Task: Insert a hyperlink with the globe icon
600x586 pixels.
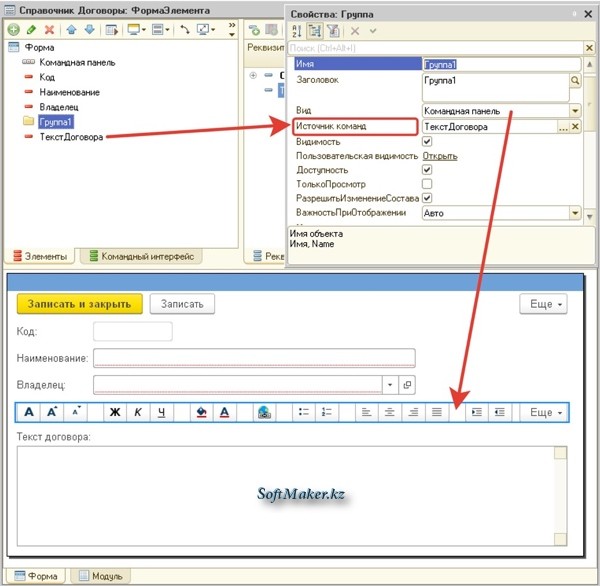Action: pyautogui.click(x=264, y=412)
